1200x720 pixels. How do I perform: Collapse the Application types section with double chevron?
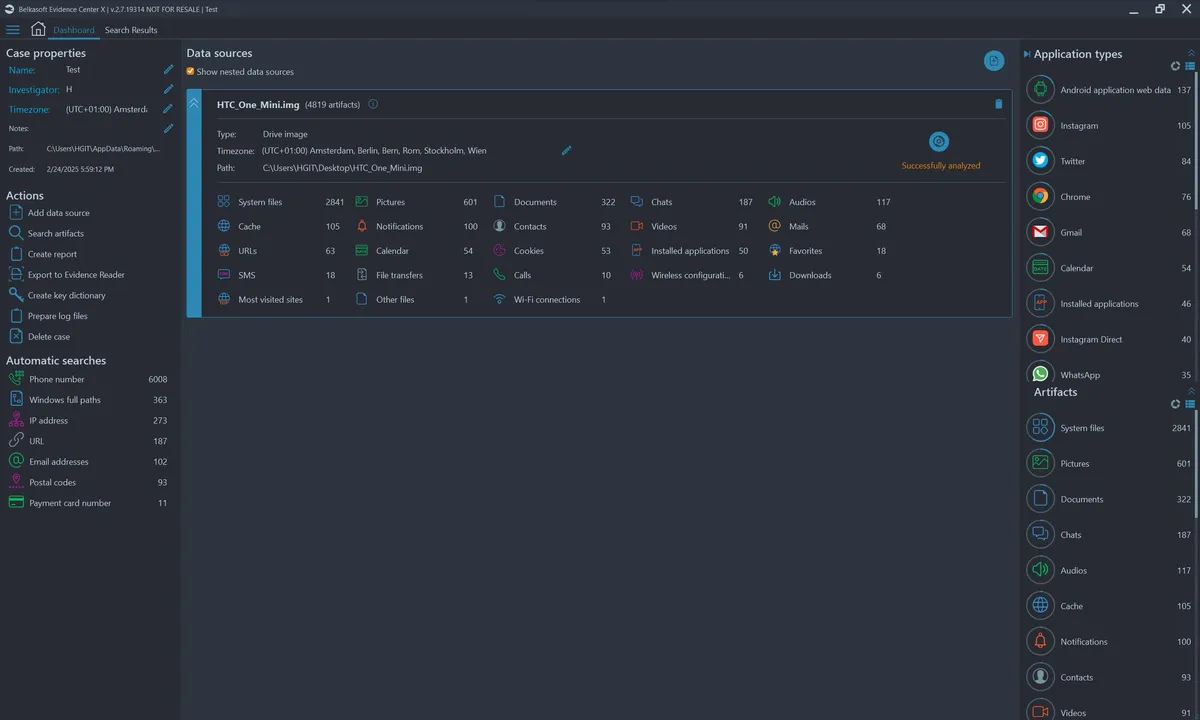pyautogui.click(x=1190, y=54)
